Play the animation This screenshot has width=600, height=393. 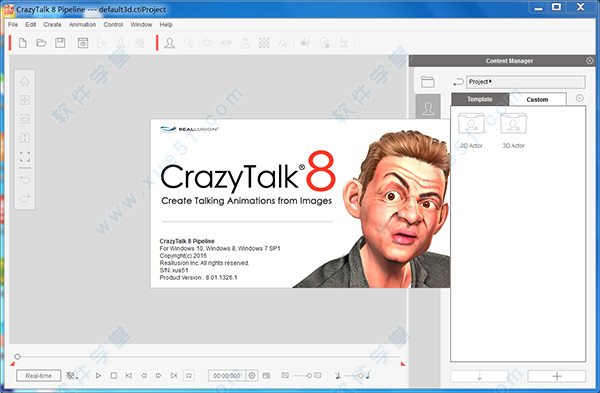(98, 376)
